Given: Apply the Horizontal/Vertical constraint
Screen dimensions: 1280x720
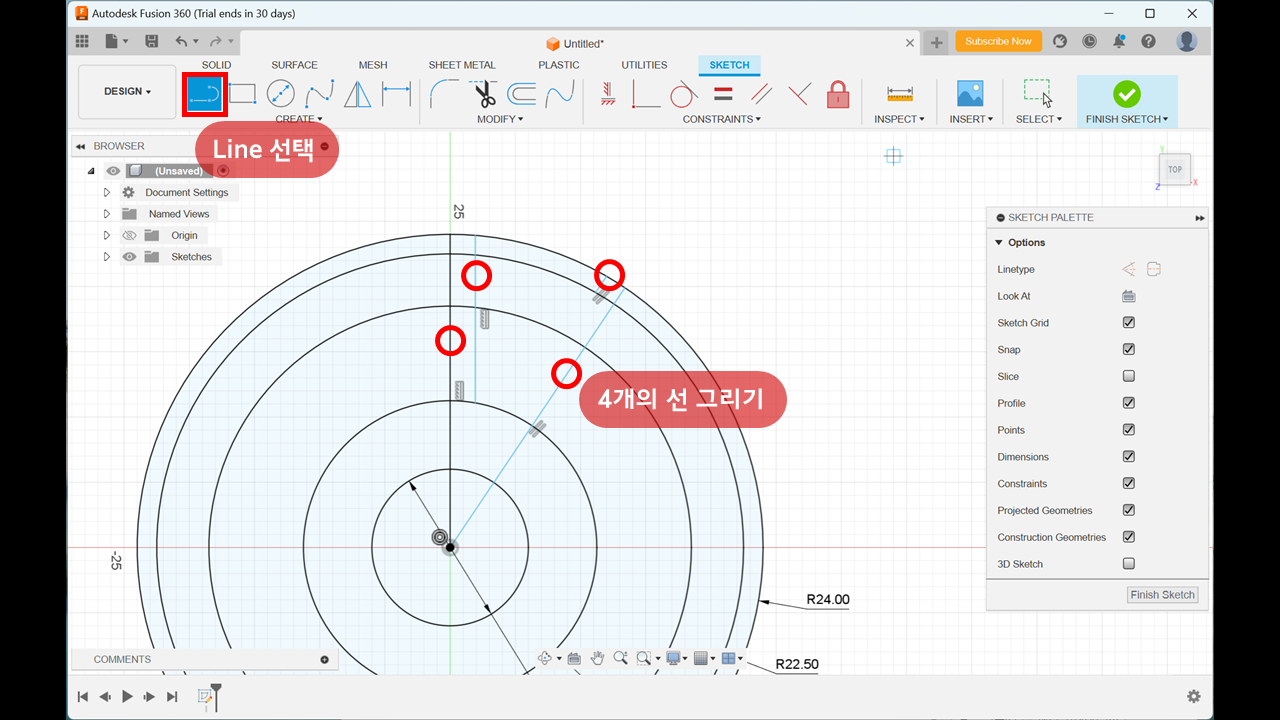Looking at the screenshot, I should (607, 94).
